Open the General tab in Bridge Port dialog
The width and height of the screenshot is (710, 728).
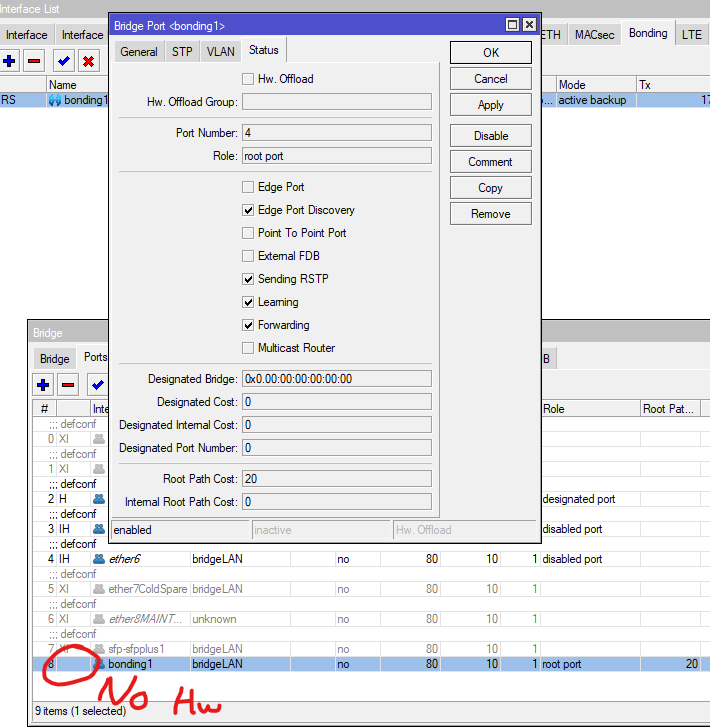coord(139,52)
